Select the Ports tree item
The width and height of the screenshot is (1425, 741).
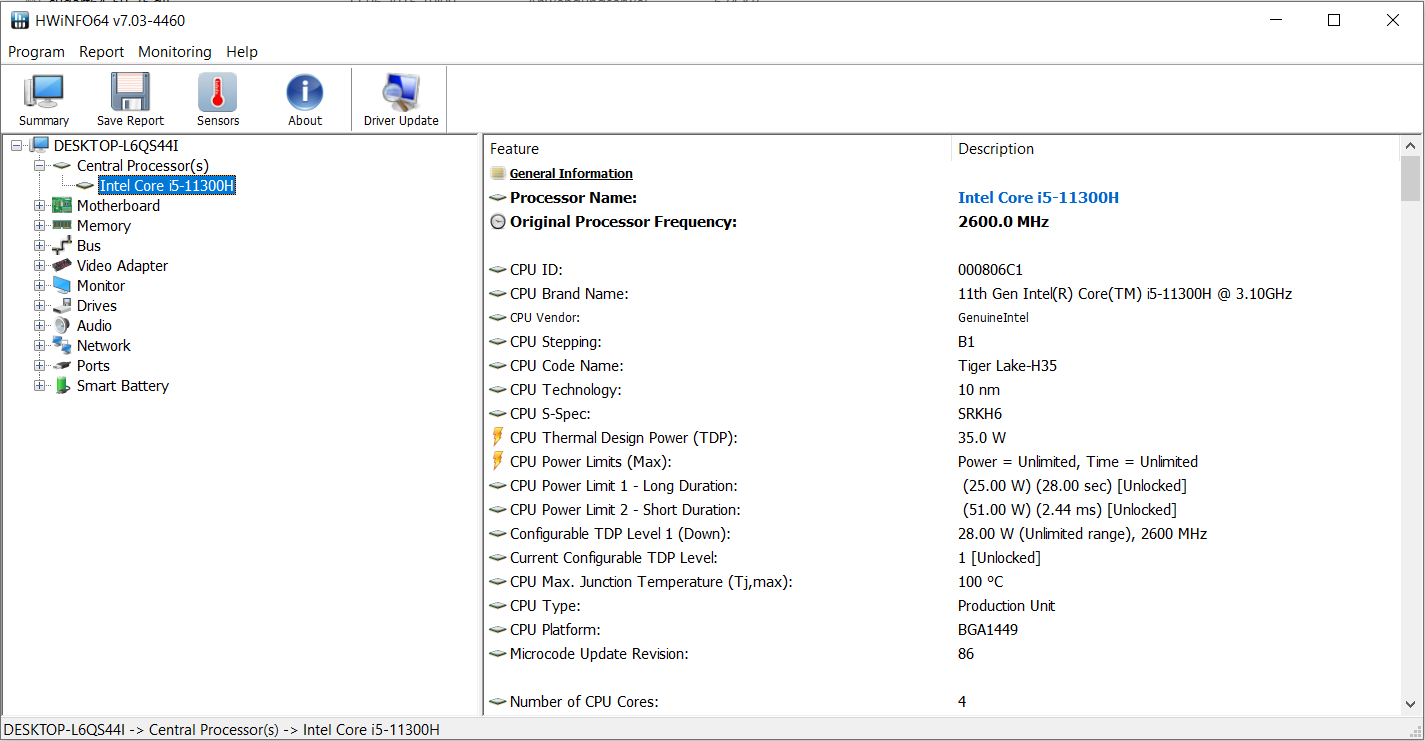[93, 366]
